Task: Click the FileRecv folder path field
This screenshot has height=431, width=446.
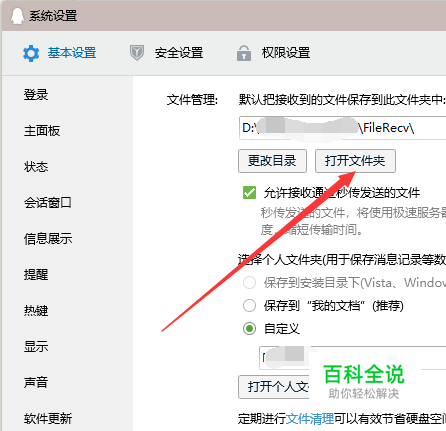Action: pos(342,128)
